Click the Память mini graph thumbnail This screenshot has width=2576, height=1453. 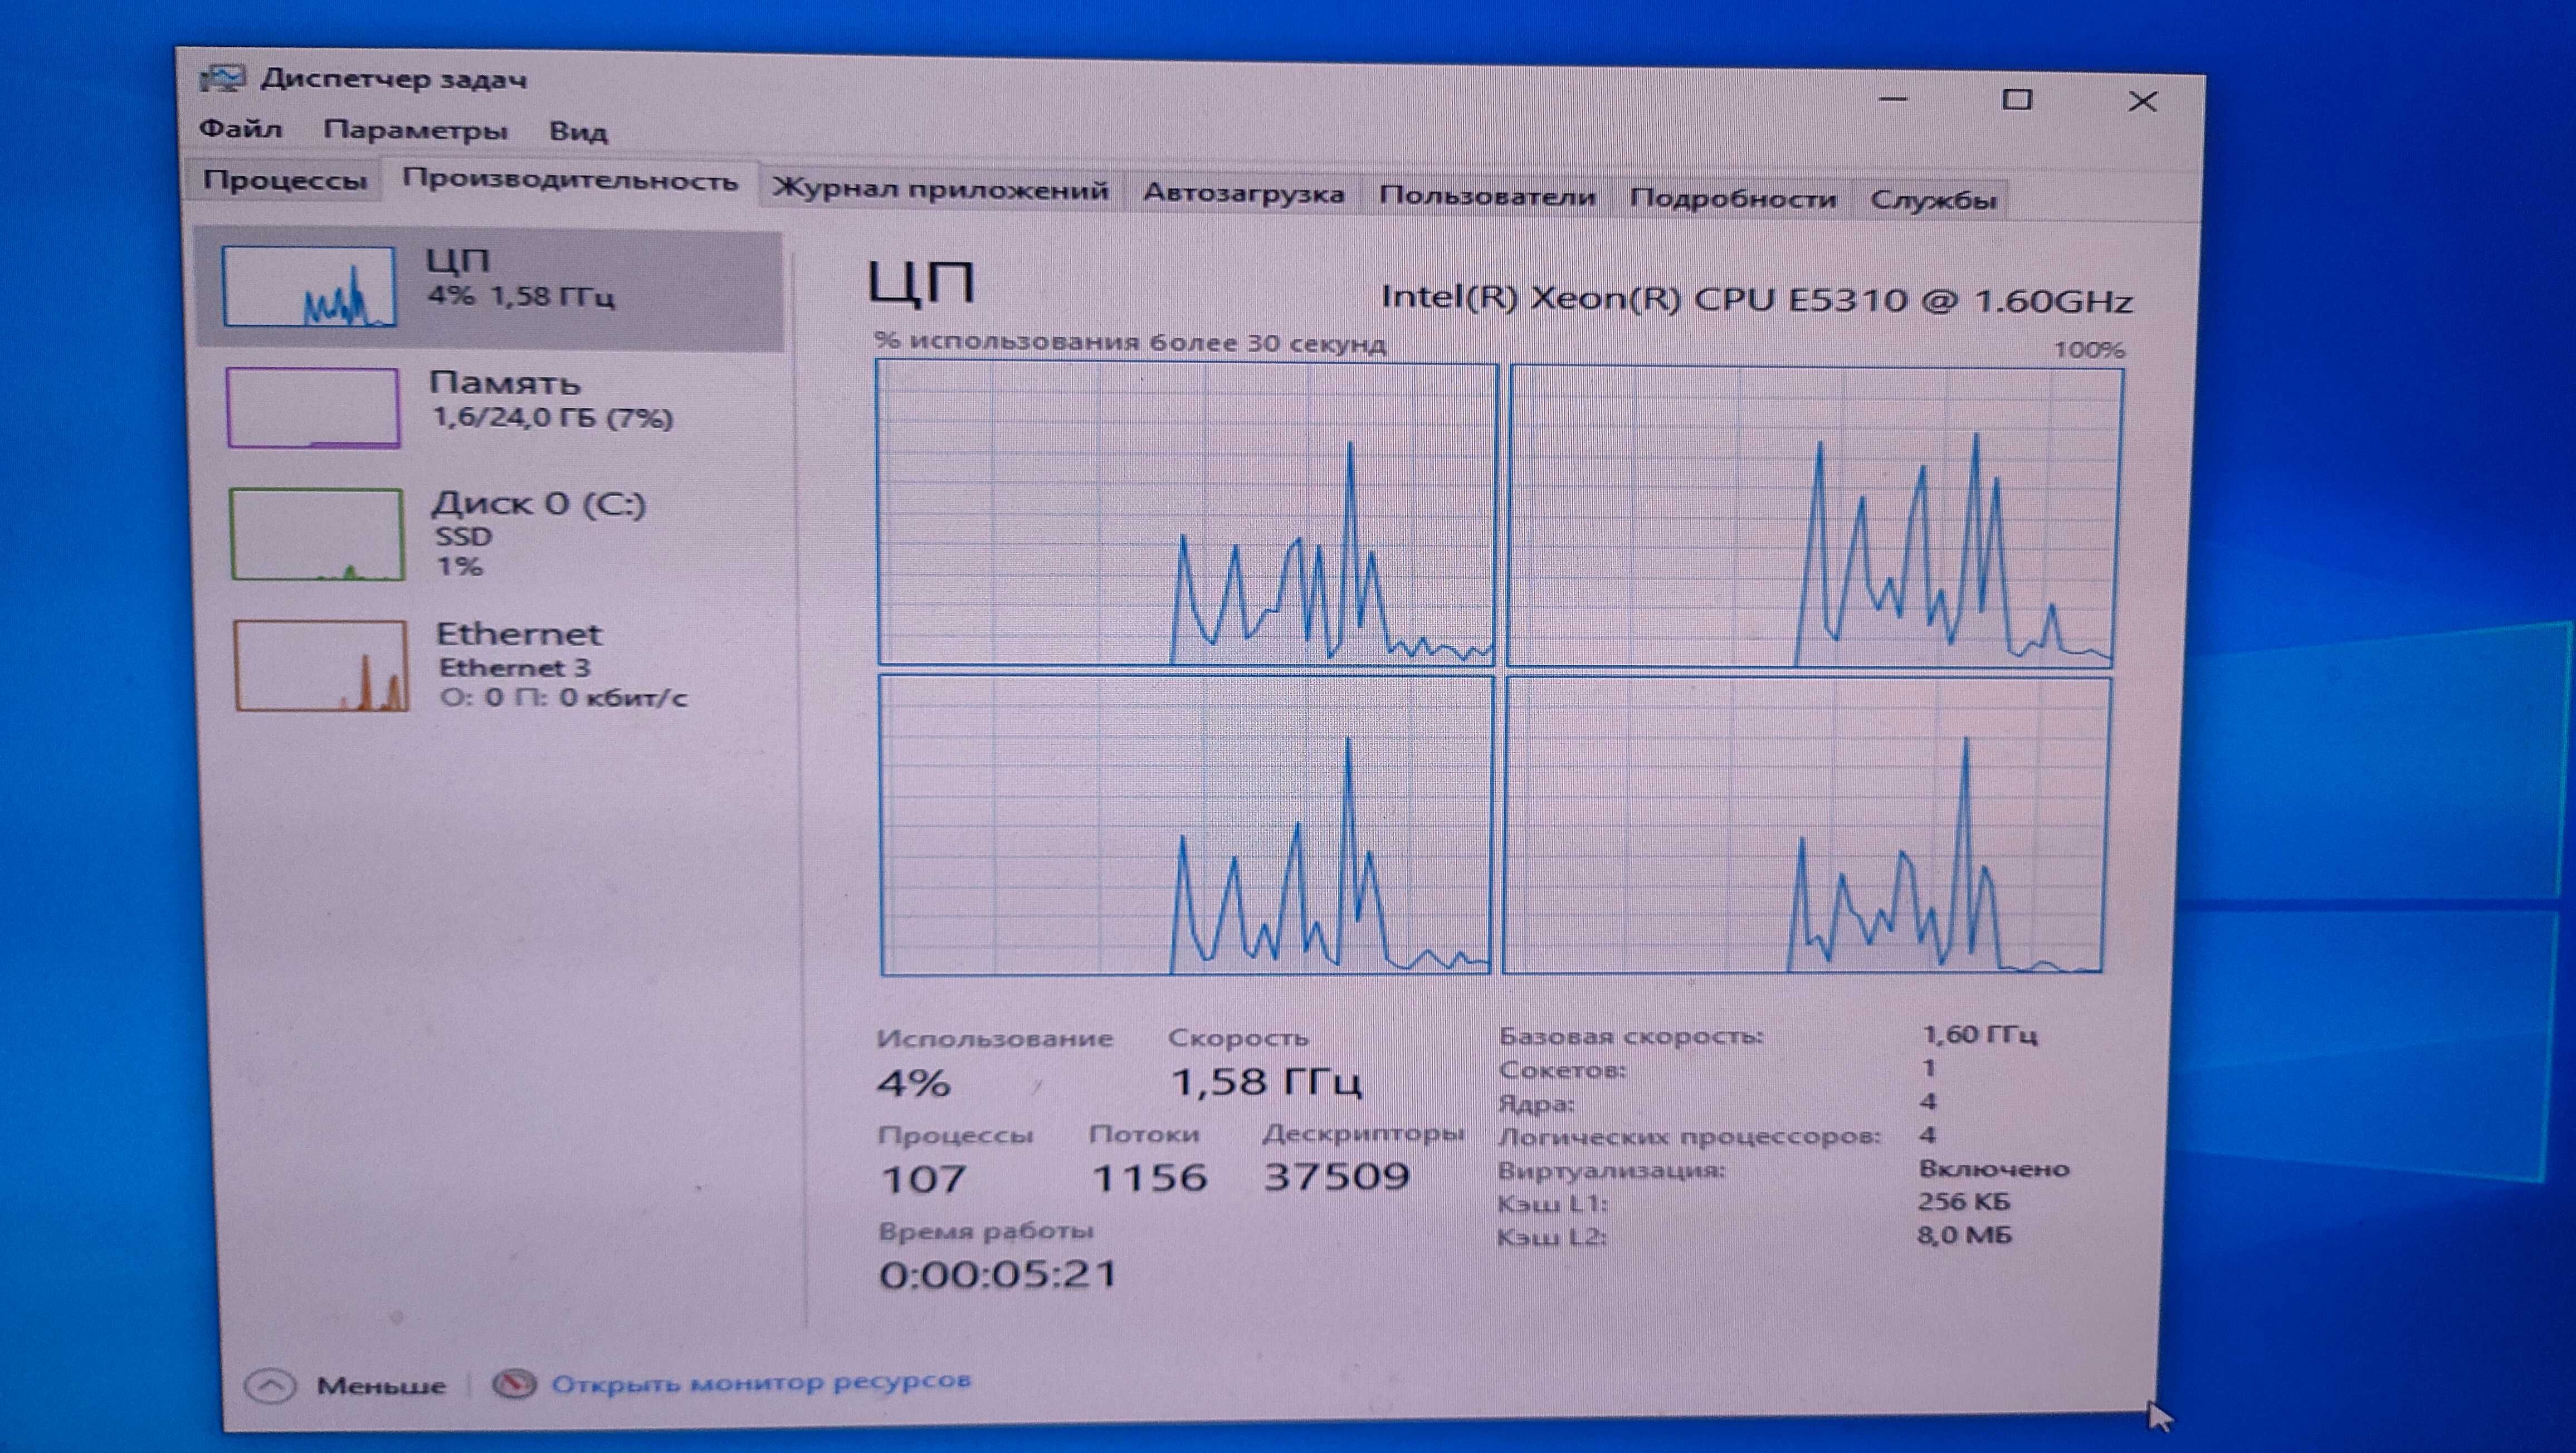[313, 407]
